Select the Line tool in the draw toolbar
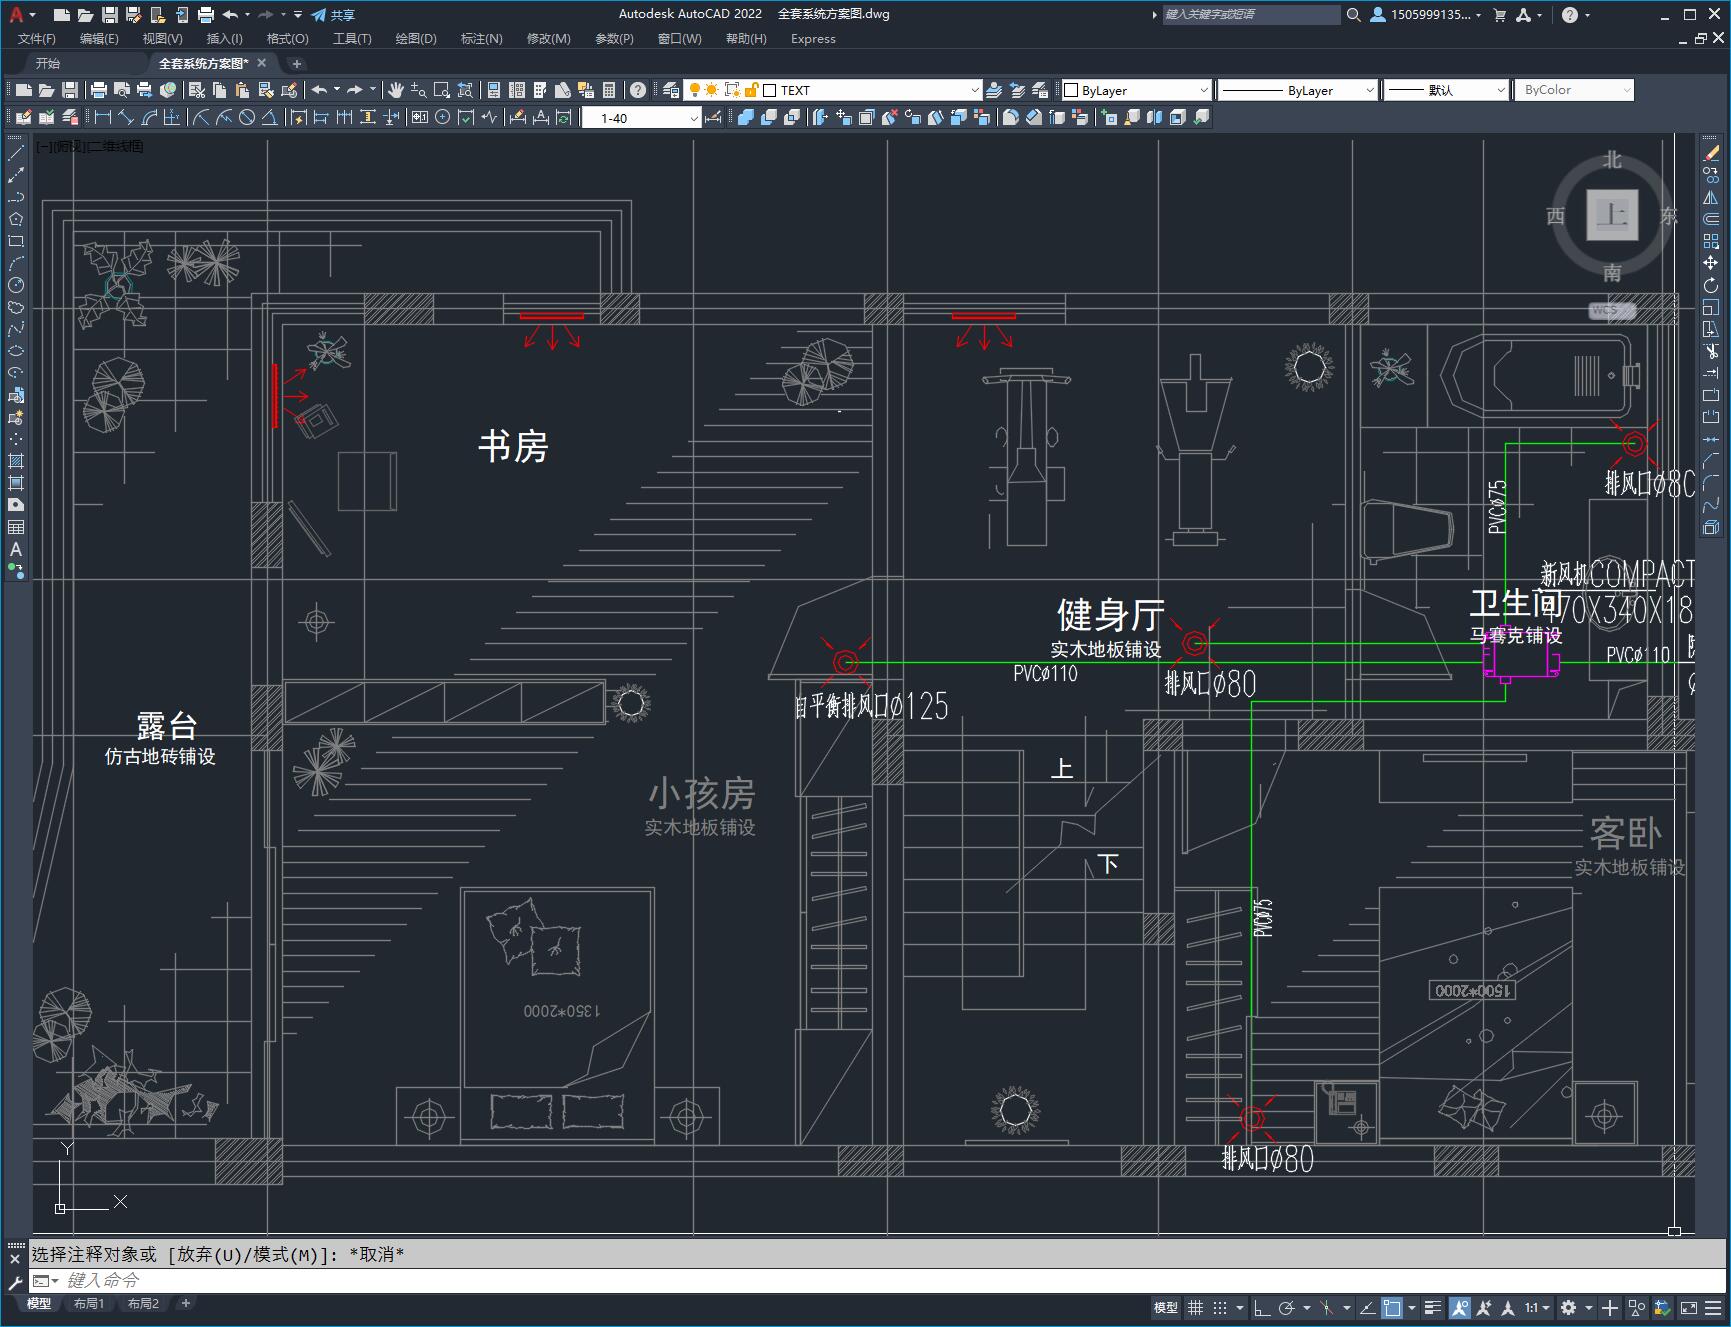1731x1327 pixels. pyautogui.click(x=16, y=153)
